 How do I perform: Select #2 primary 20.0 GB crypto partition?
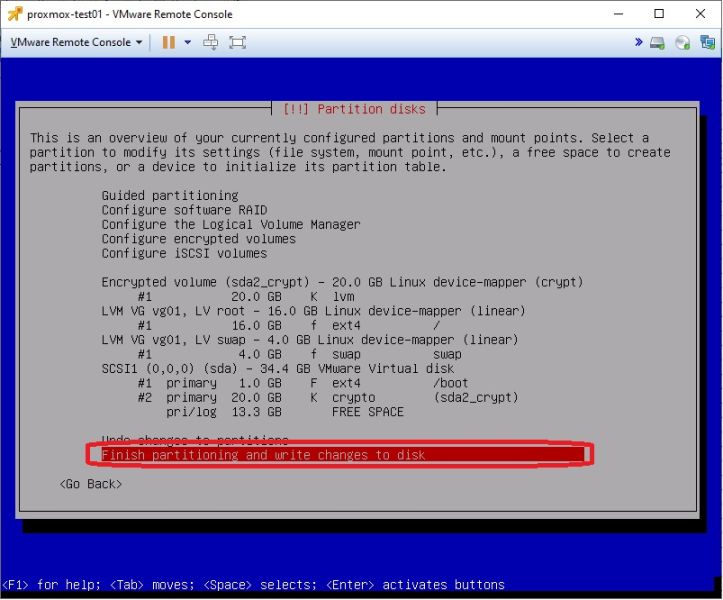[328, 398]
